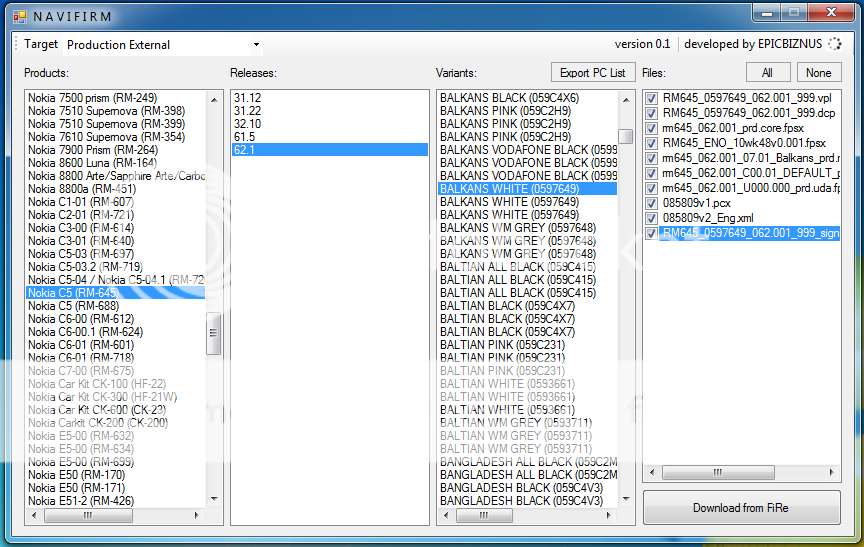Uncheck RM645_0597649_062.001_999.dcp checkbox
Viewport: 864px width, 547px height.
pyautogui.click(x=651, y=113)
